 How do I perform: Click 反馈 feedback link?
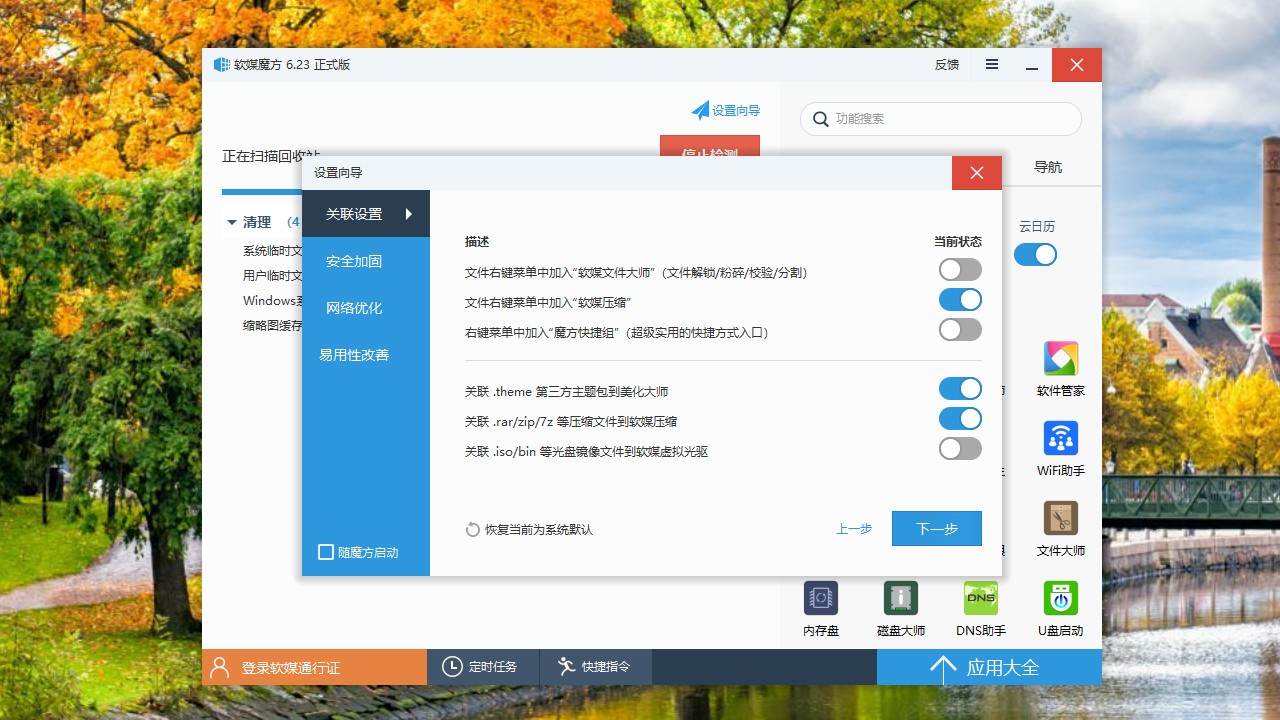click(947, 65)
